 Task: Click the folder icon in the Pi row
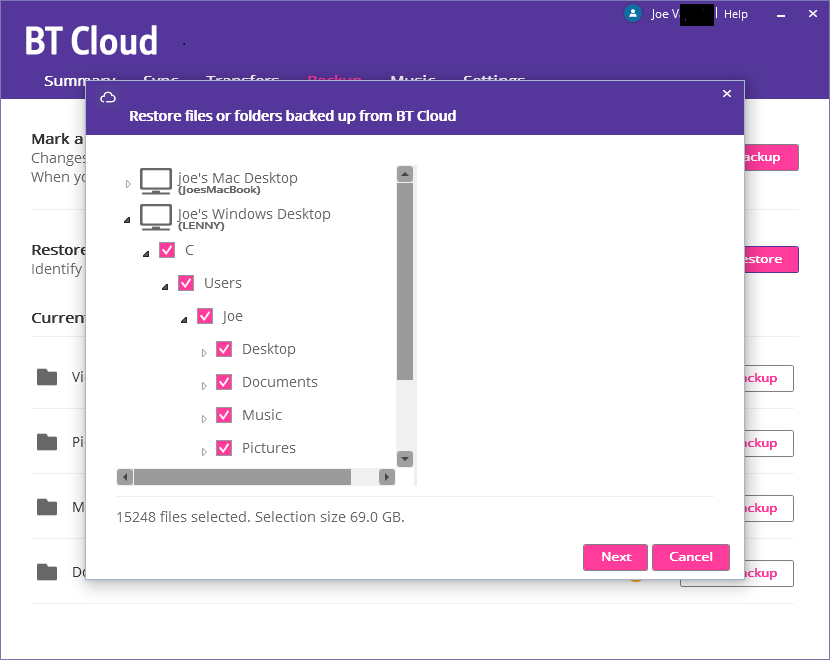pos(47,442)
